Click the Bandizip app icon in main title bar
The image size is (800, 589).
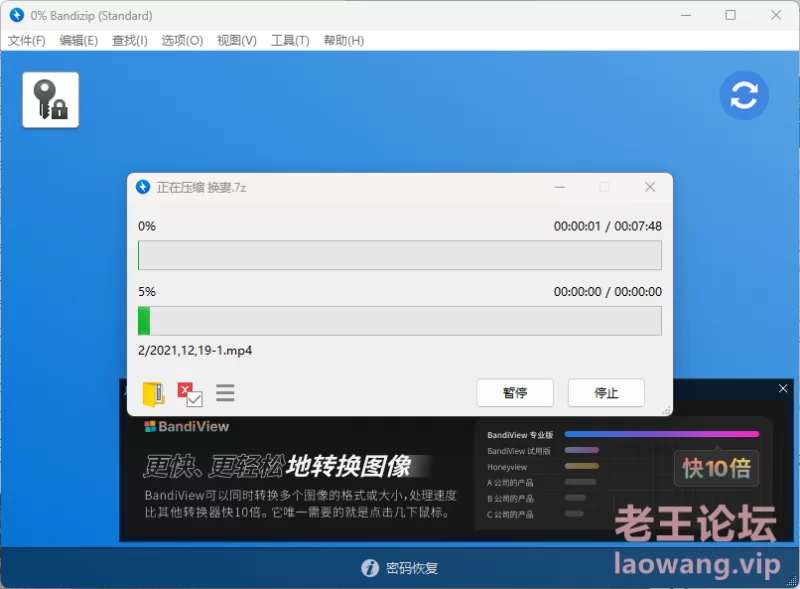[x=17, y=15]
